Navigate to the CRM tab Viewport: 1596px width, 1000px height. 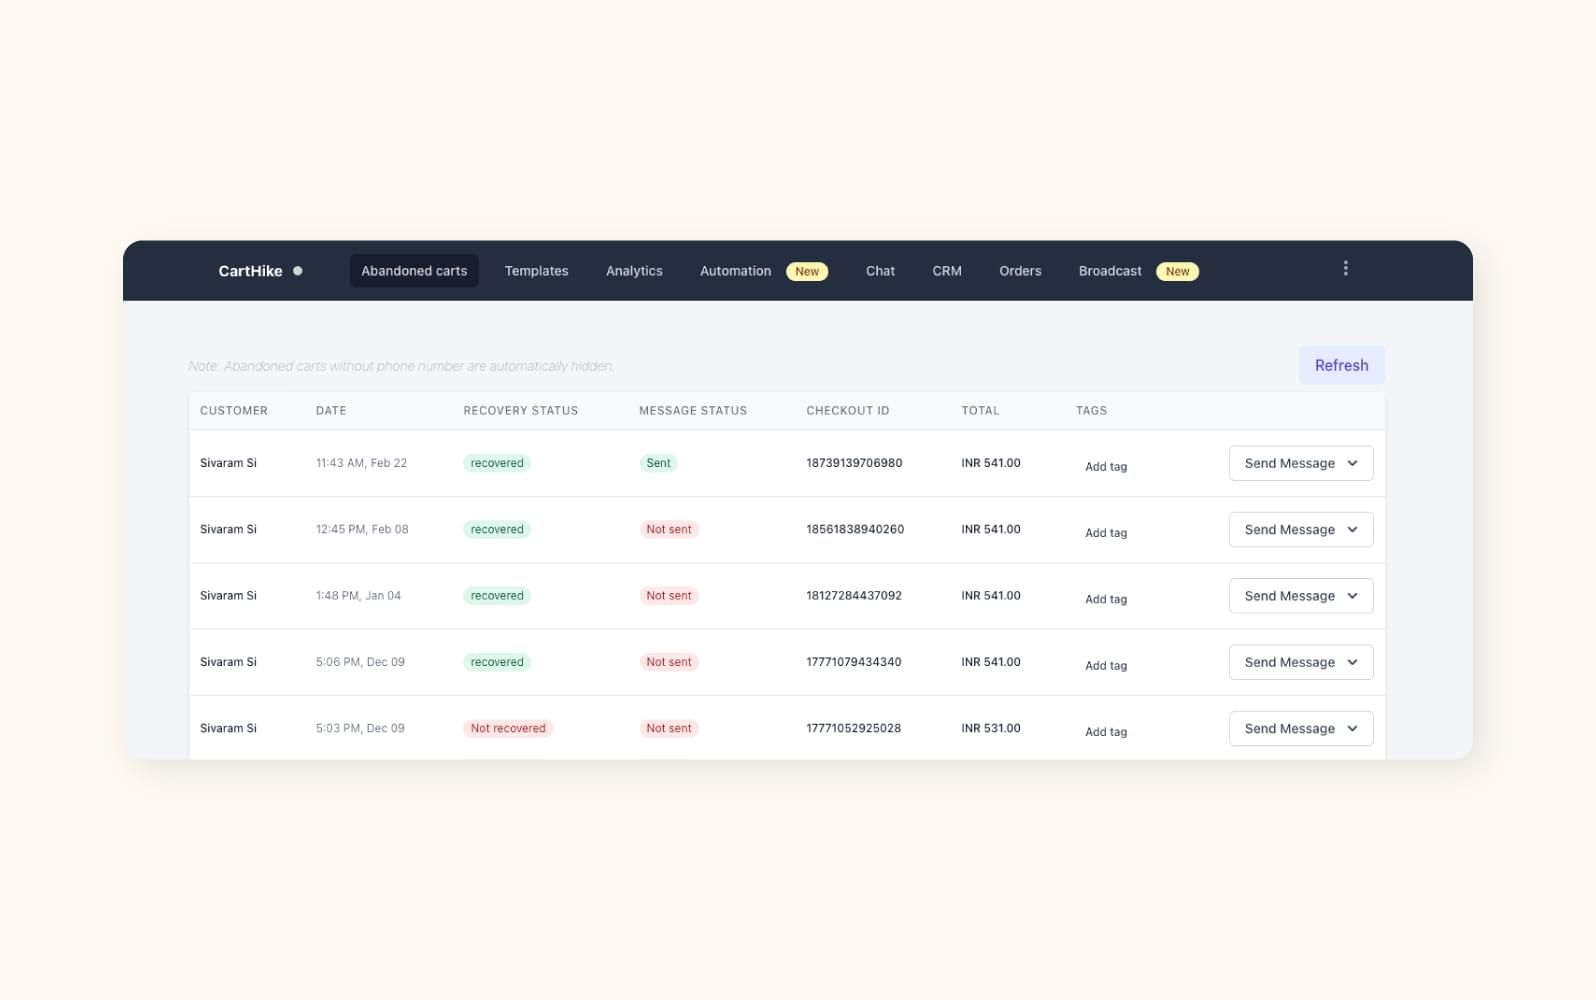pyautogui.click(x=946, y=271)
